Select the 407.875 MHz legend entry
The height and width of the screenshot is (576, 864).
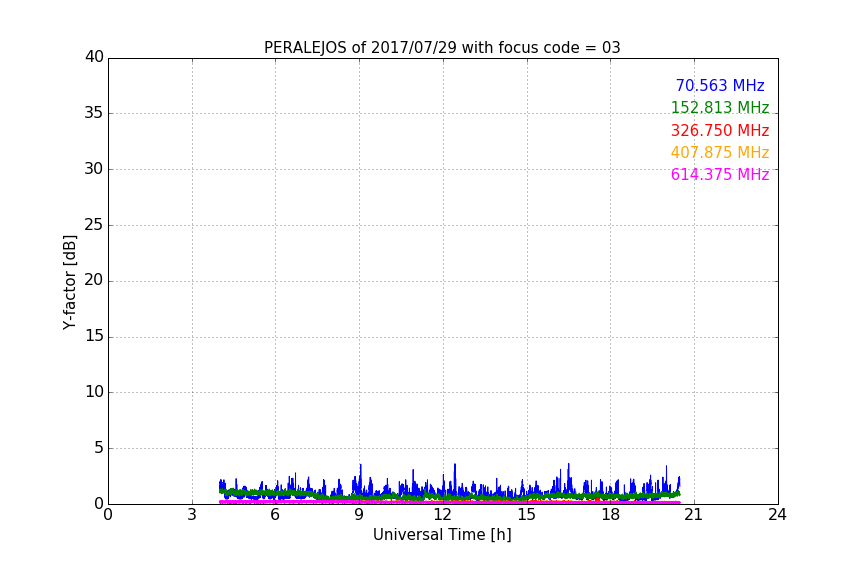click(720, 153)
